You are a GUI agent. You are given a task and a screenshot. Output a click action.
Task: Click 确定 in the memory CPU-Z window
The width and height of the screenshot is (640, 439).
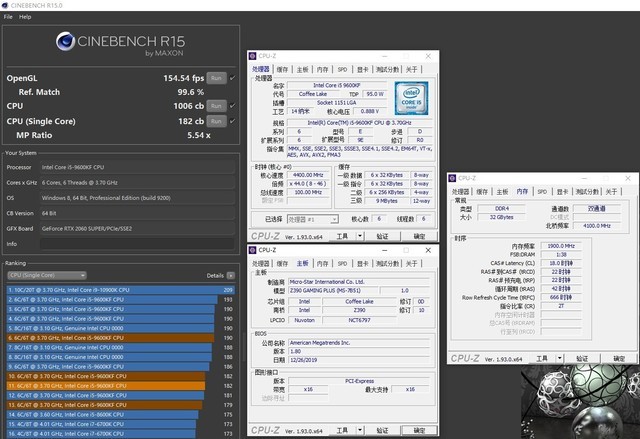pos(619,358)
